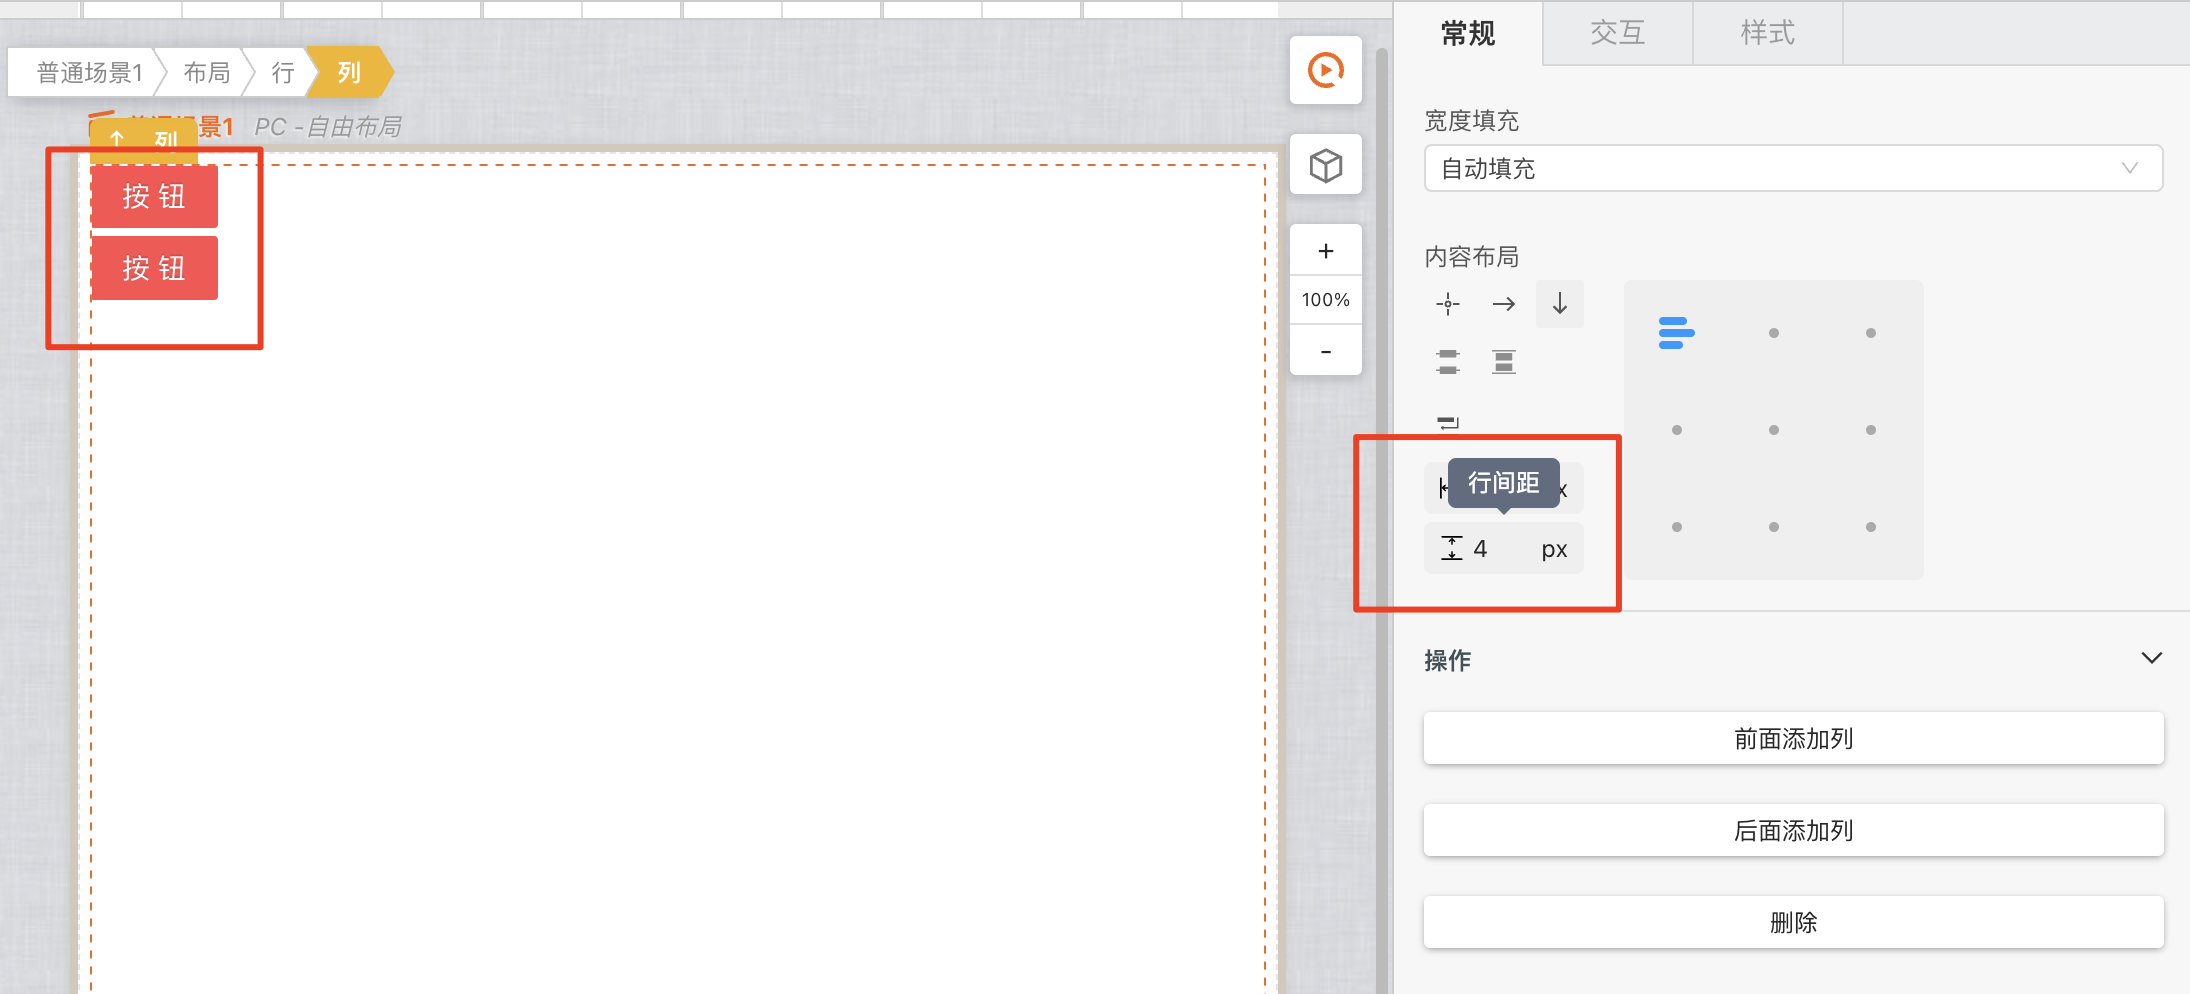Go to 布局 in the breadcrumb
2190x994 pixels.
207,73
